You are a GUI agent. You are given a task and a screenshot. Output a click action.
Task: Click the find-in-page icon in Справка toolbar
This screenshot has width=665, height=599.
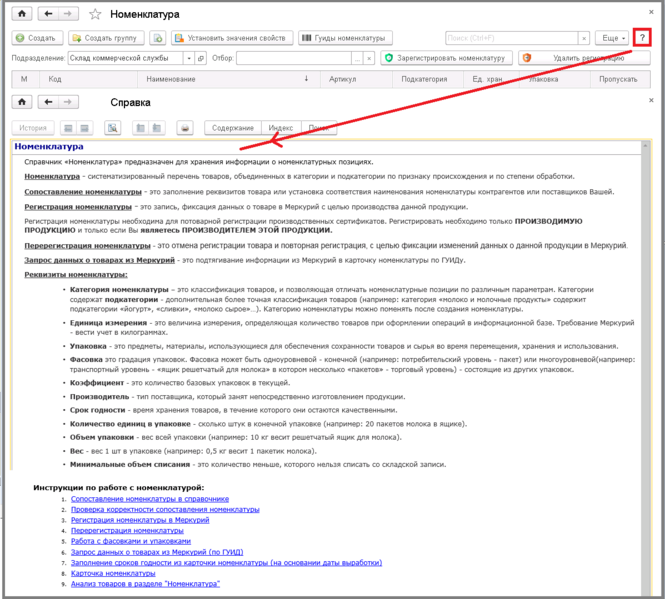113,128
